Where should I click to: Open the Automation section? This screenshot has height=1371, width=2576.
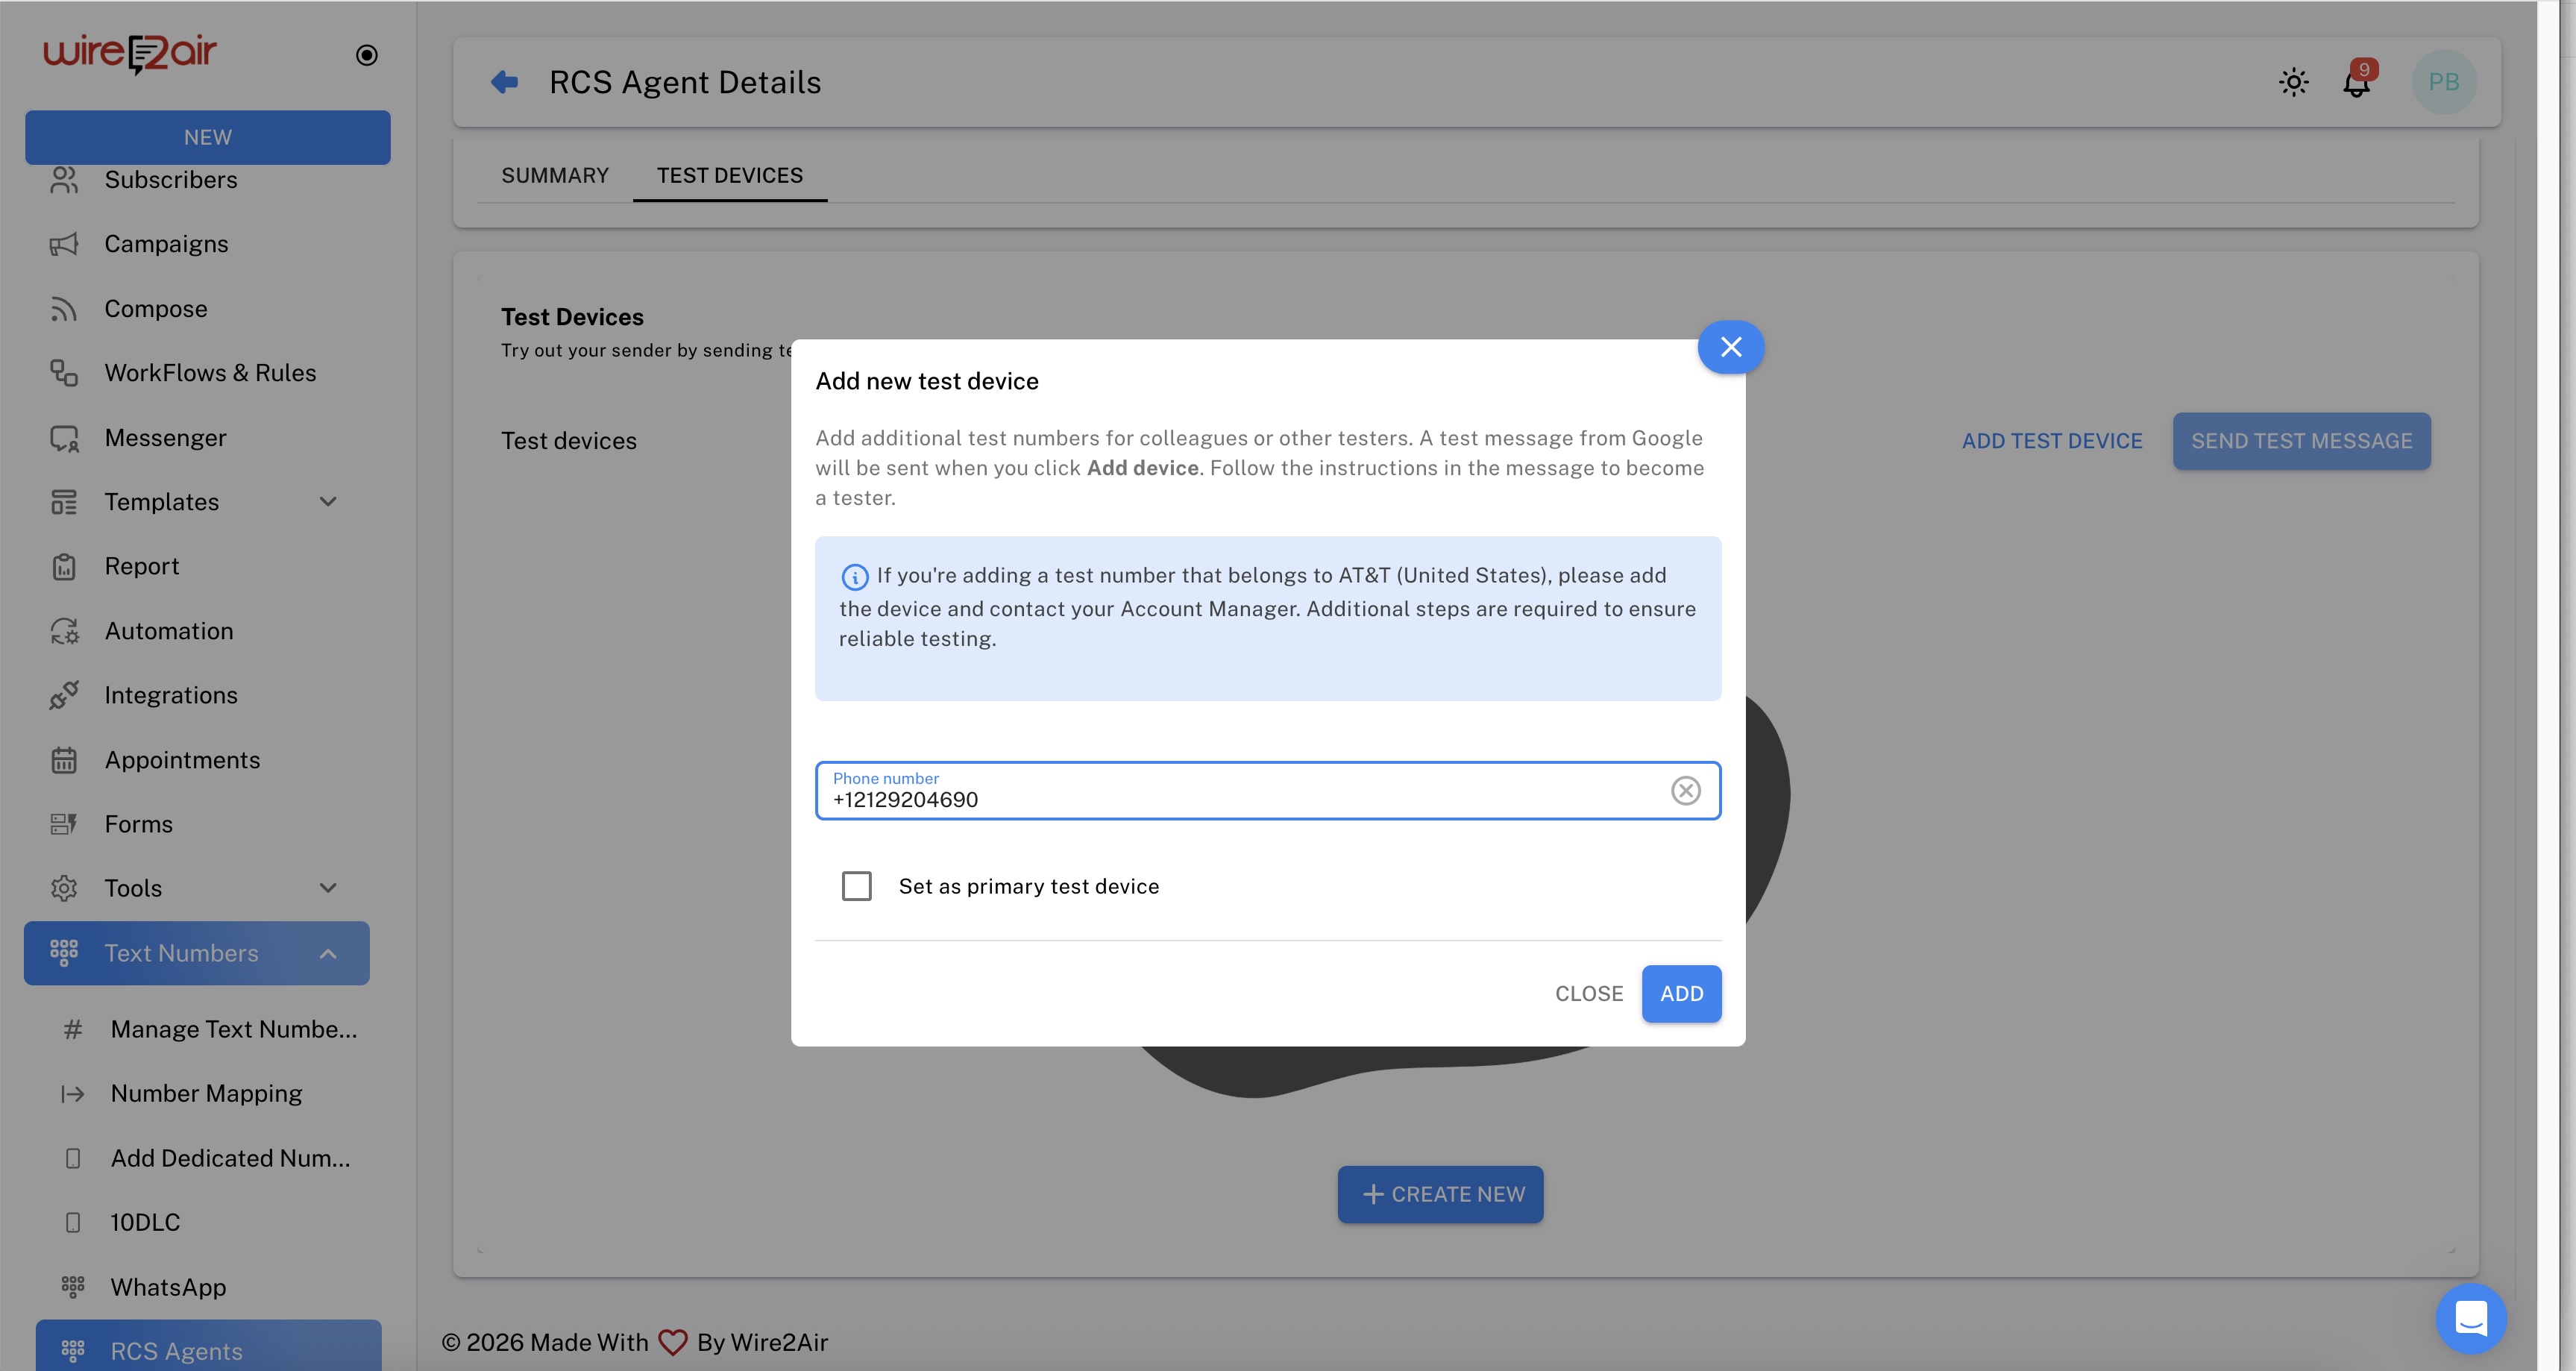[x=169, y=630]
